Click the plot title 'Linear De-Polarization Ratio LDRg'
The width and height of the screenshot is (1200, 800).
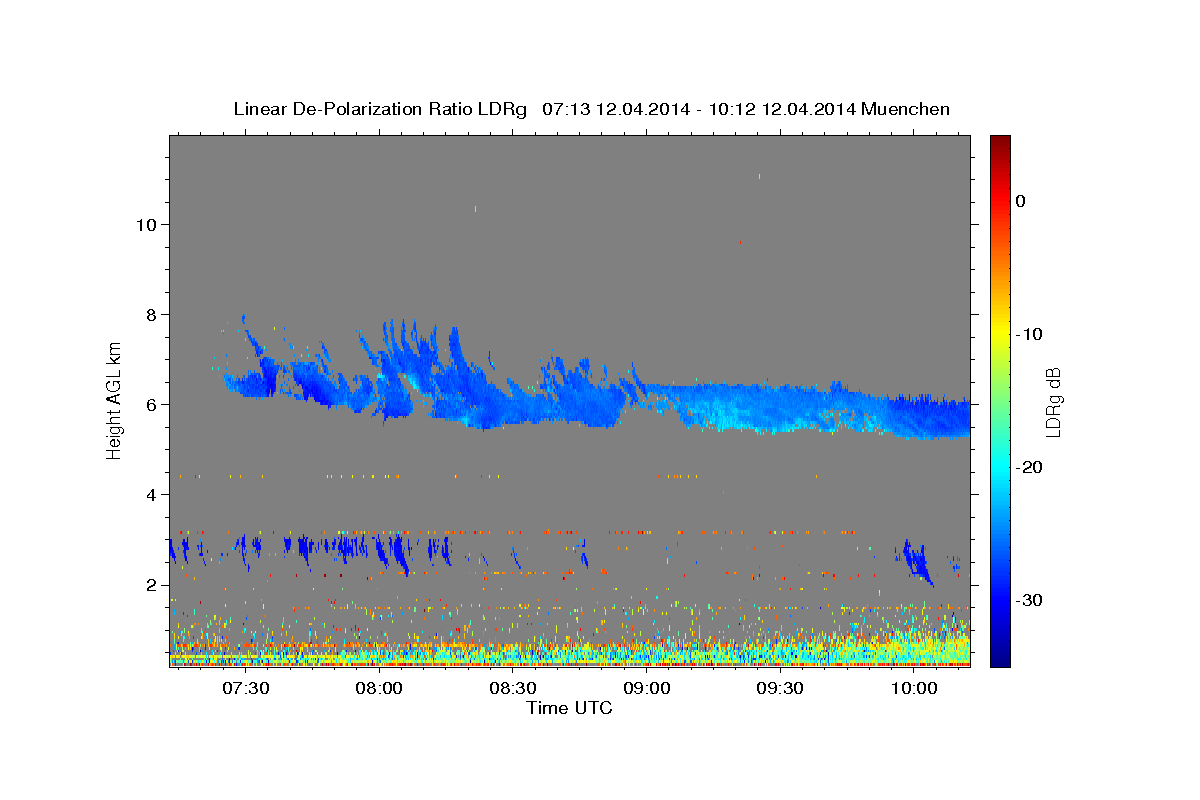379,109
